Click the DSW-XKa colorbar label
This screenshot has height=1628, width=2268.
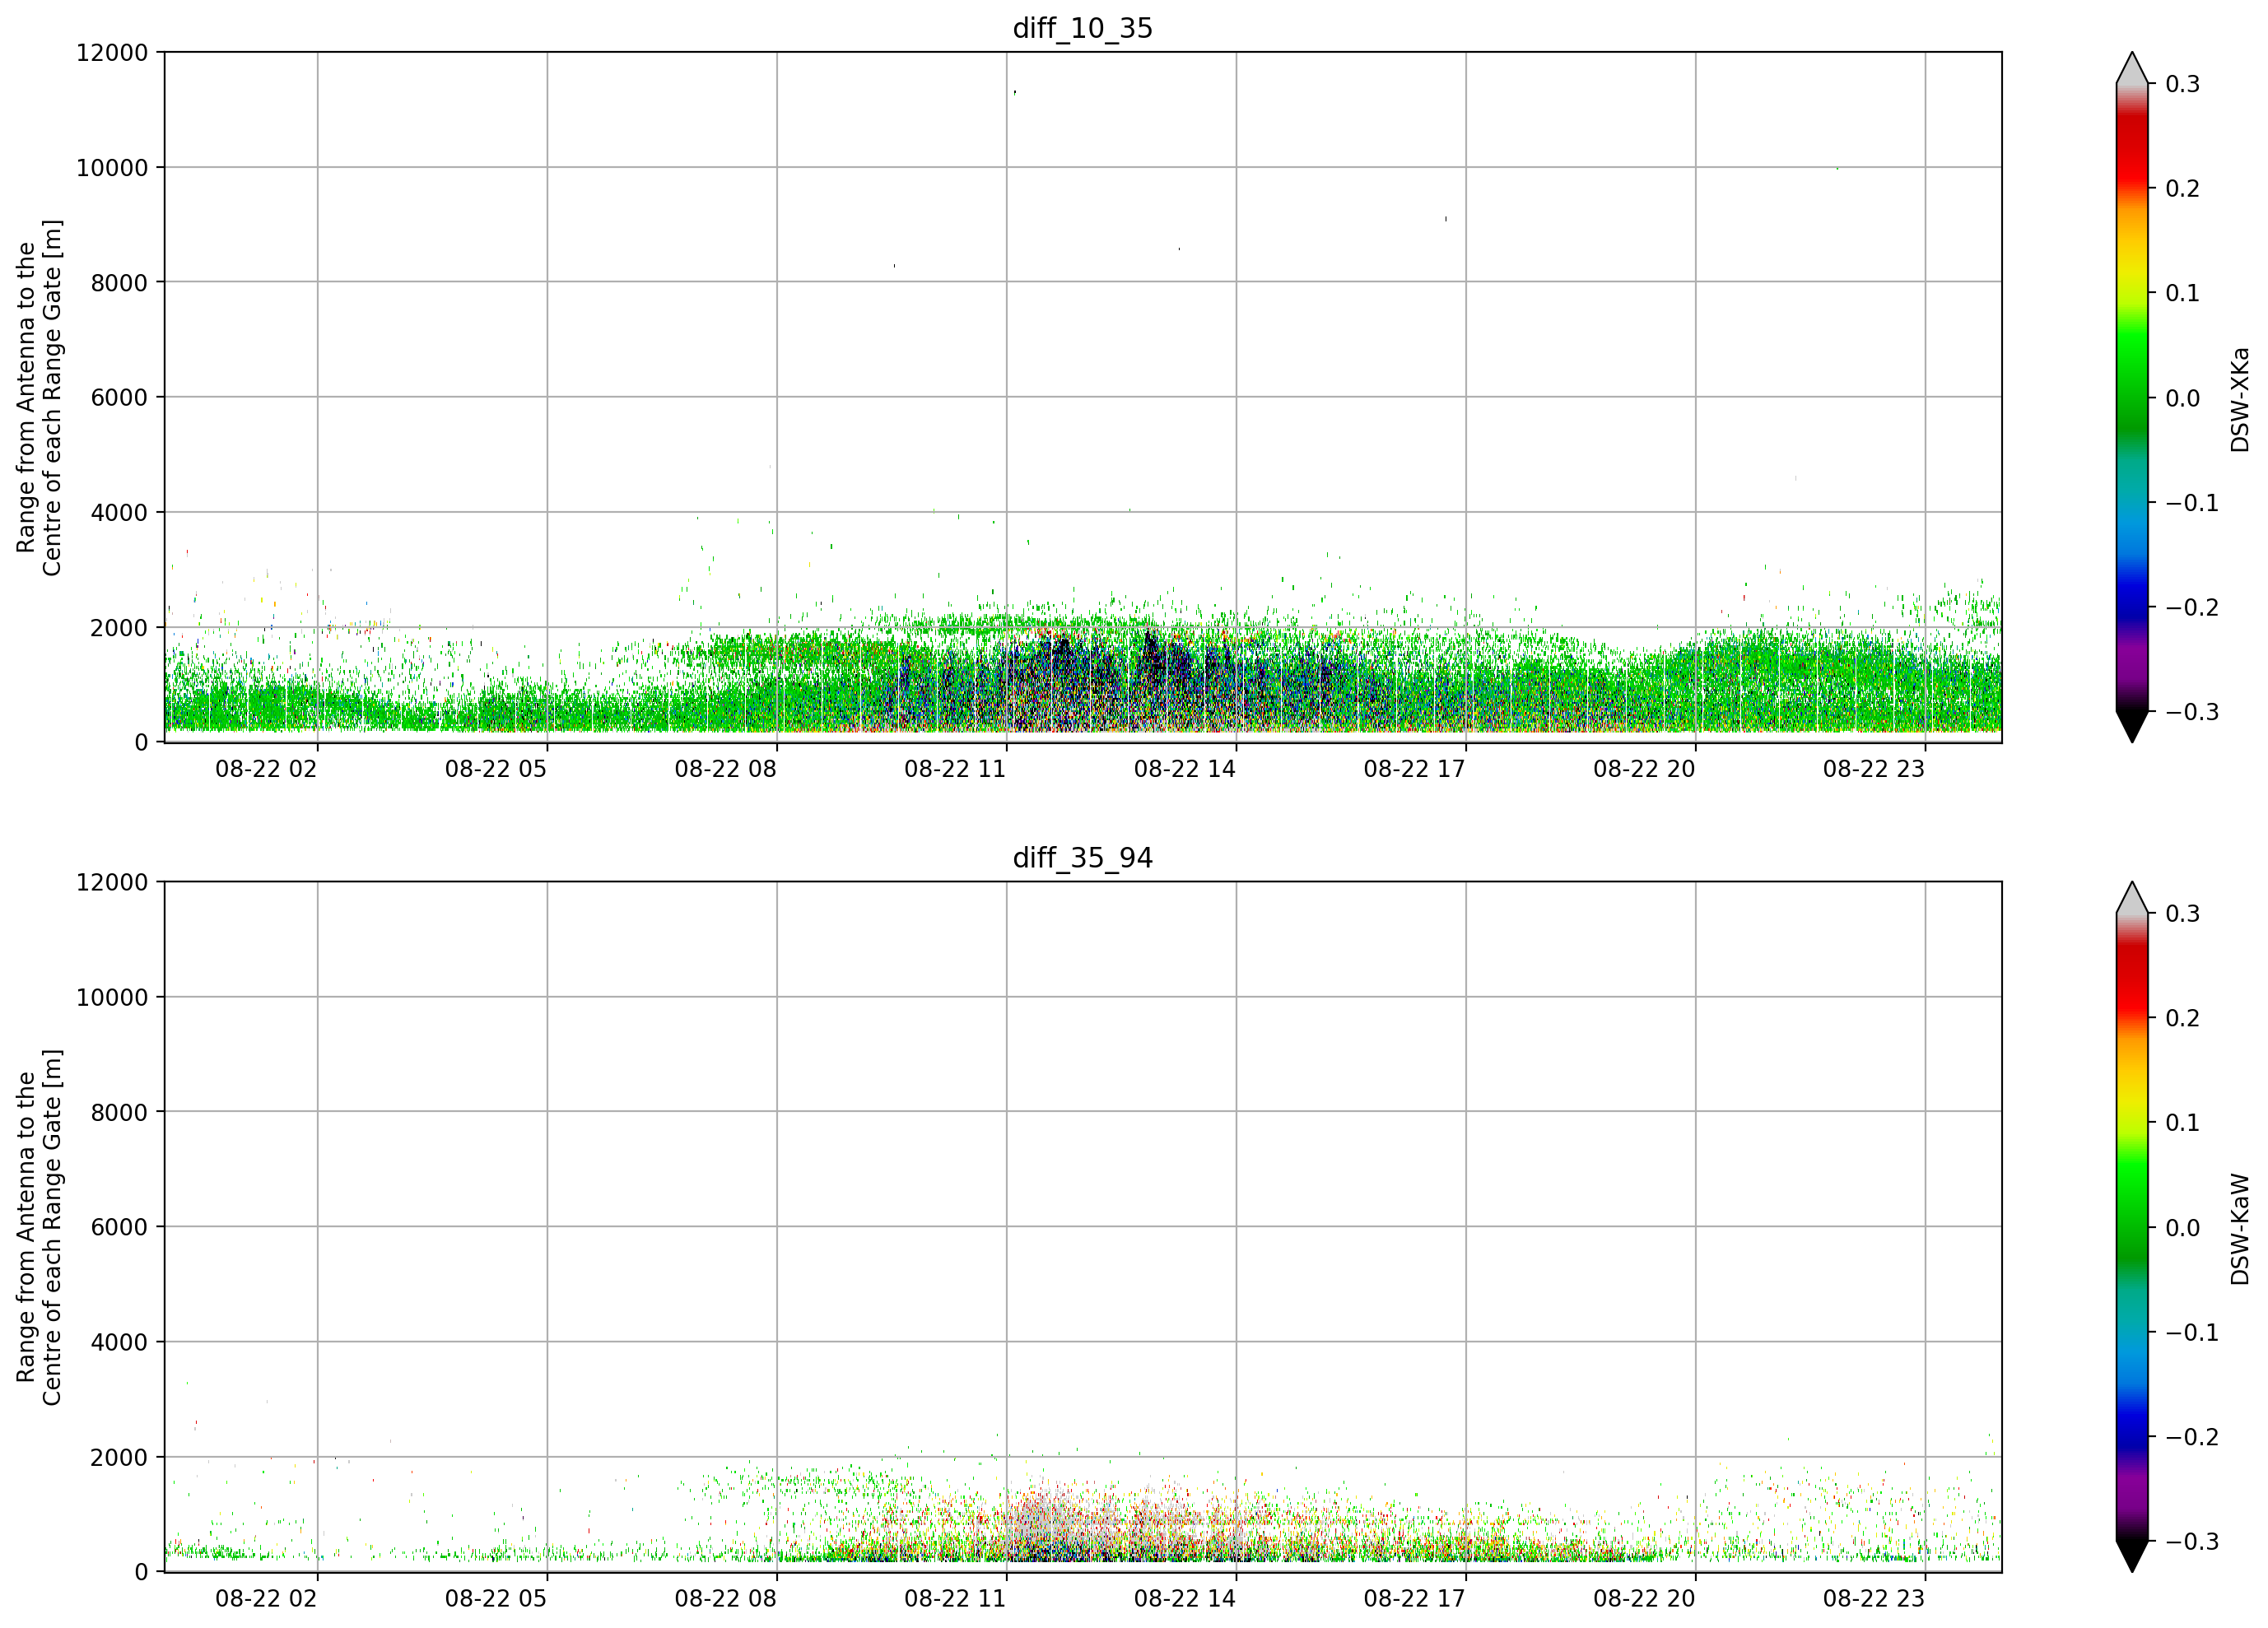(2239, 400)
